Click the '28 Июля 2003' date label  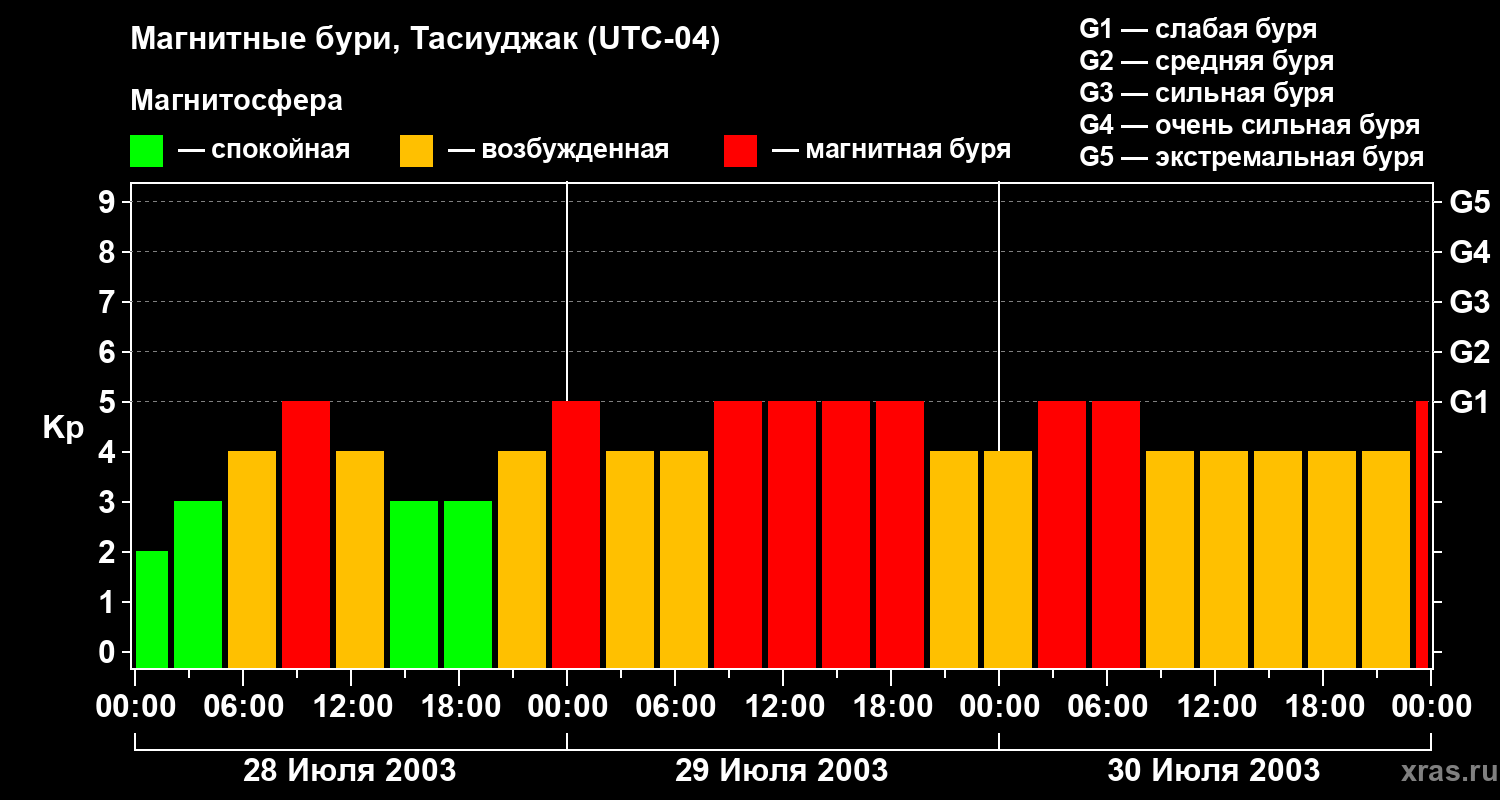pyautogui.click(x=350, y=771)
